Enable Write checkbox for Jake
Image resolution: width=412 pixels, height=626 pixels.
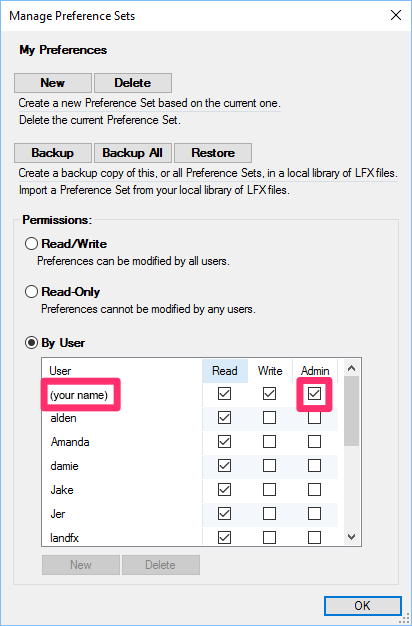pos(269,490)
